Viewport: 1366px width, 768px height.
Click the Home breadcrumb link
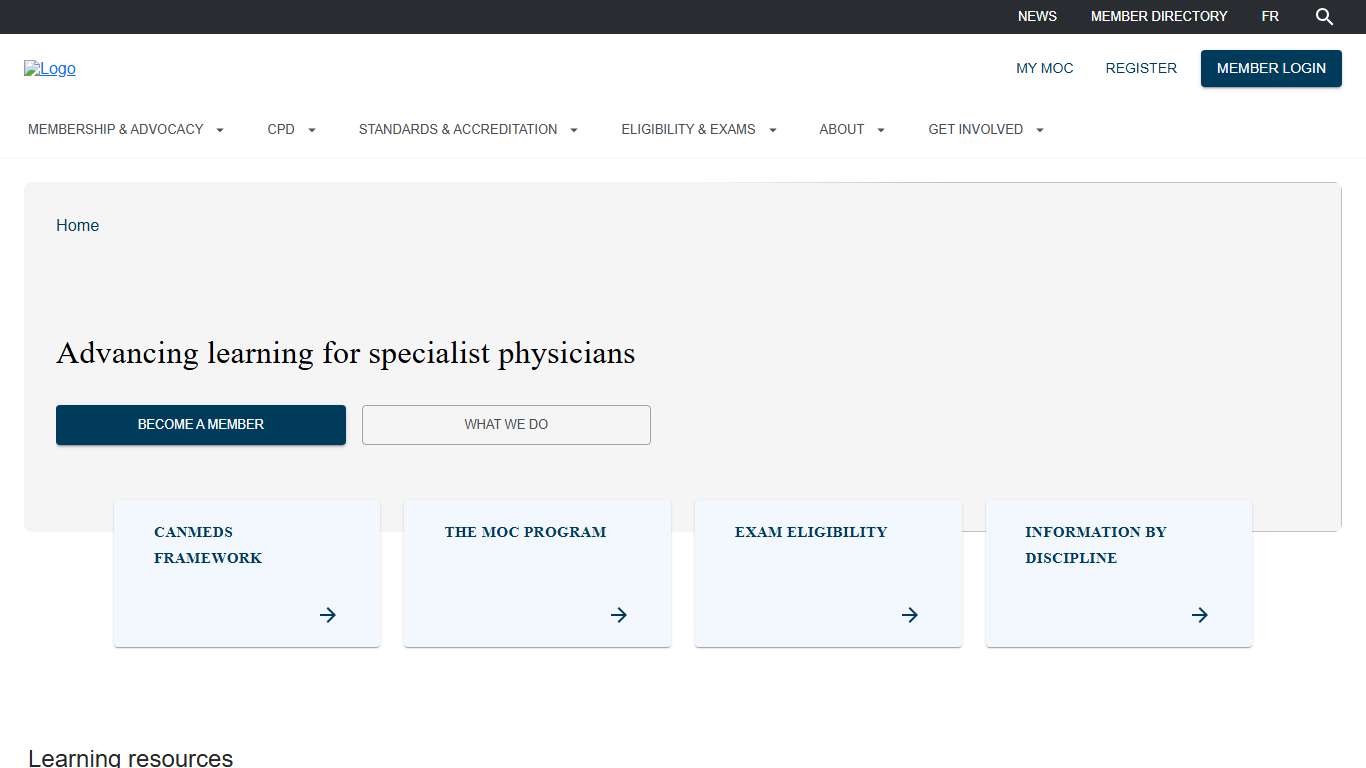[x=77, y=226]
